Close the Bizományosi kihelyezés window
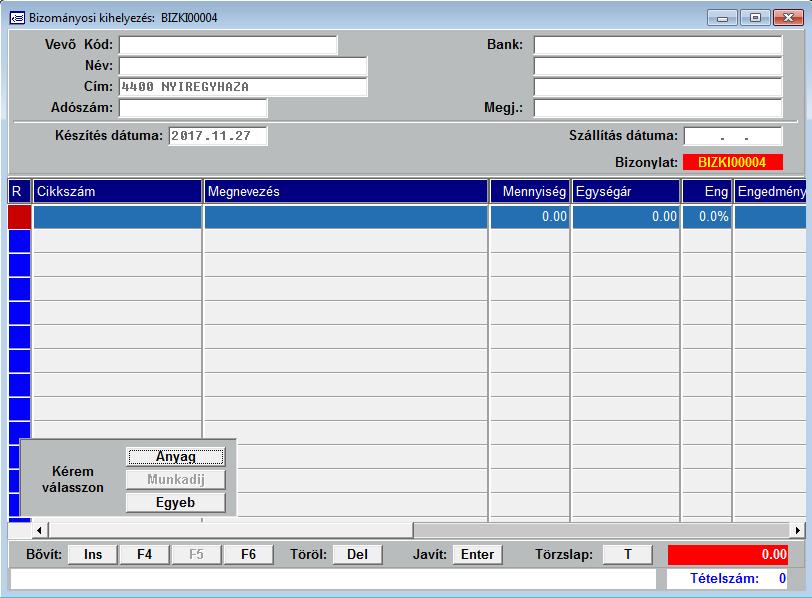812x598 pixels. pos(788,18)
